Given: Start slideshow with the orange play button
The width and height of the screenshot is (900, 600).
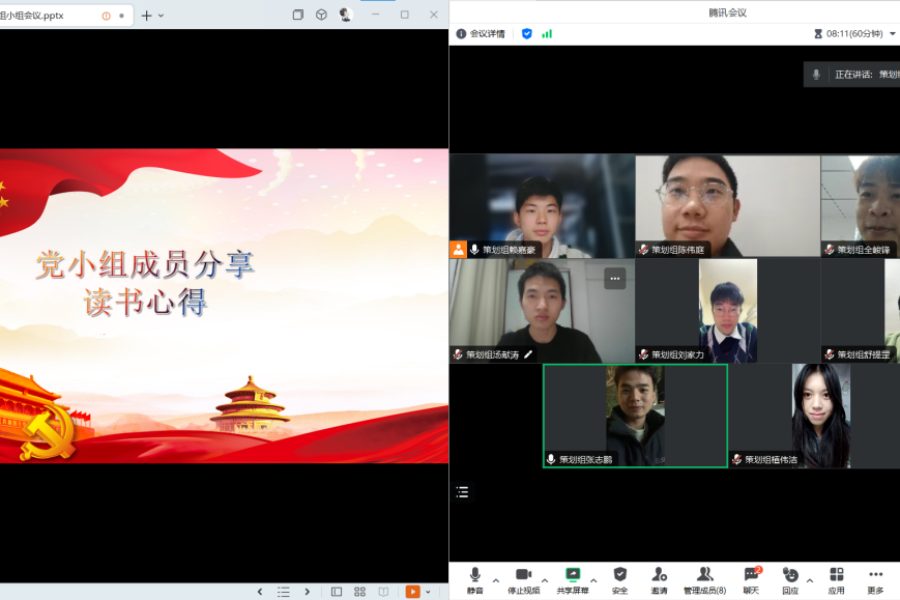Looking at the screenshot, I should tap(412, 592).
